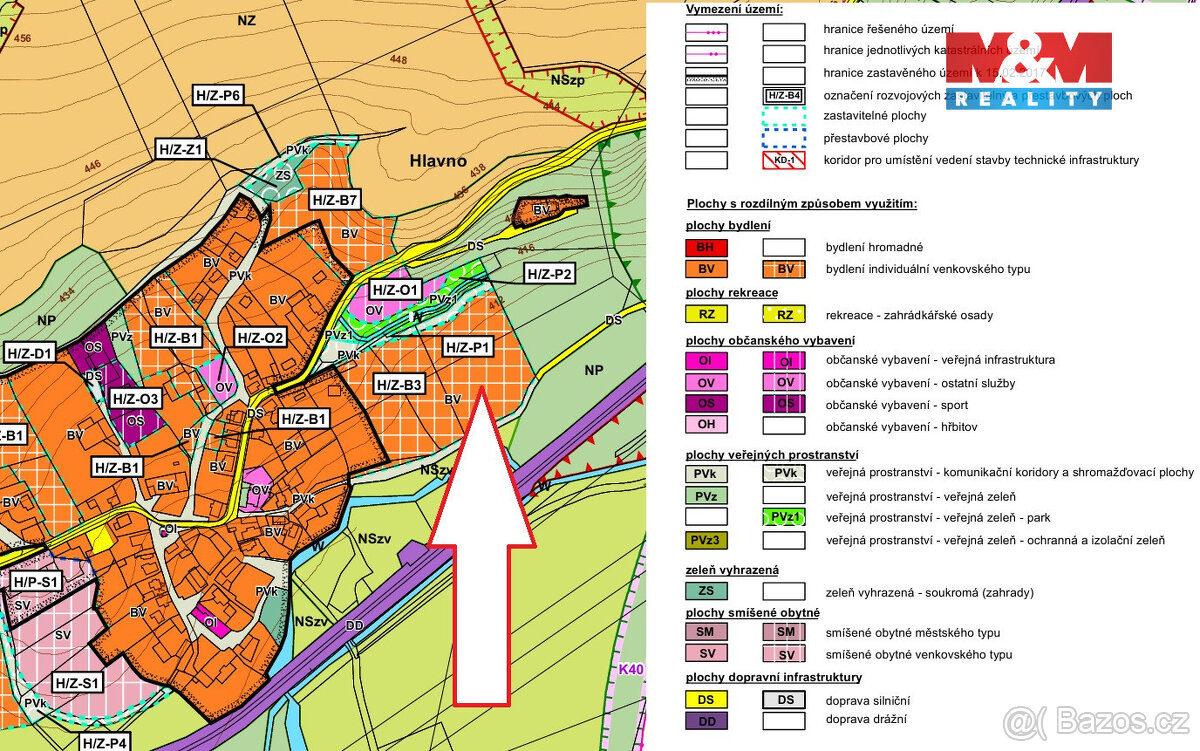Select the red BH legend symbol for bydlení hromadné
Image resolution: width=1200 pixels, height=751 pixels.
(x=706, y=247)
